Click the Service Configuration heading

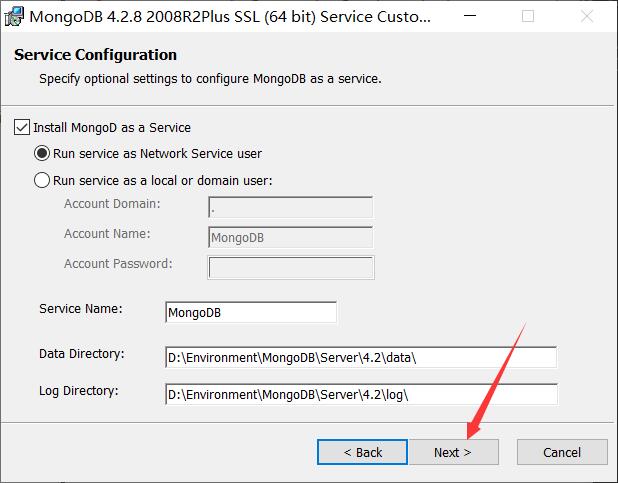(95, 55)
